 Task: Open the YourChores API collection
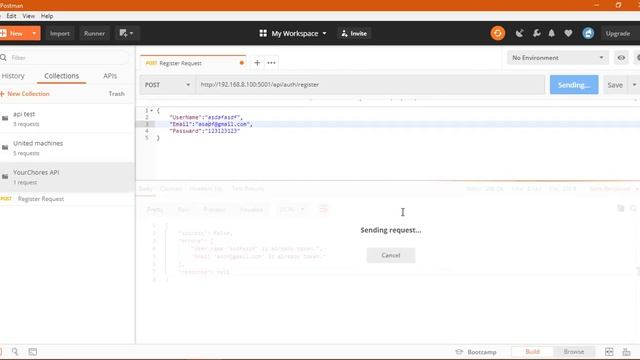tap(67, 177)
